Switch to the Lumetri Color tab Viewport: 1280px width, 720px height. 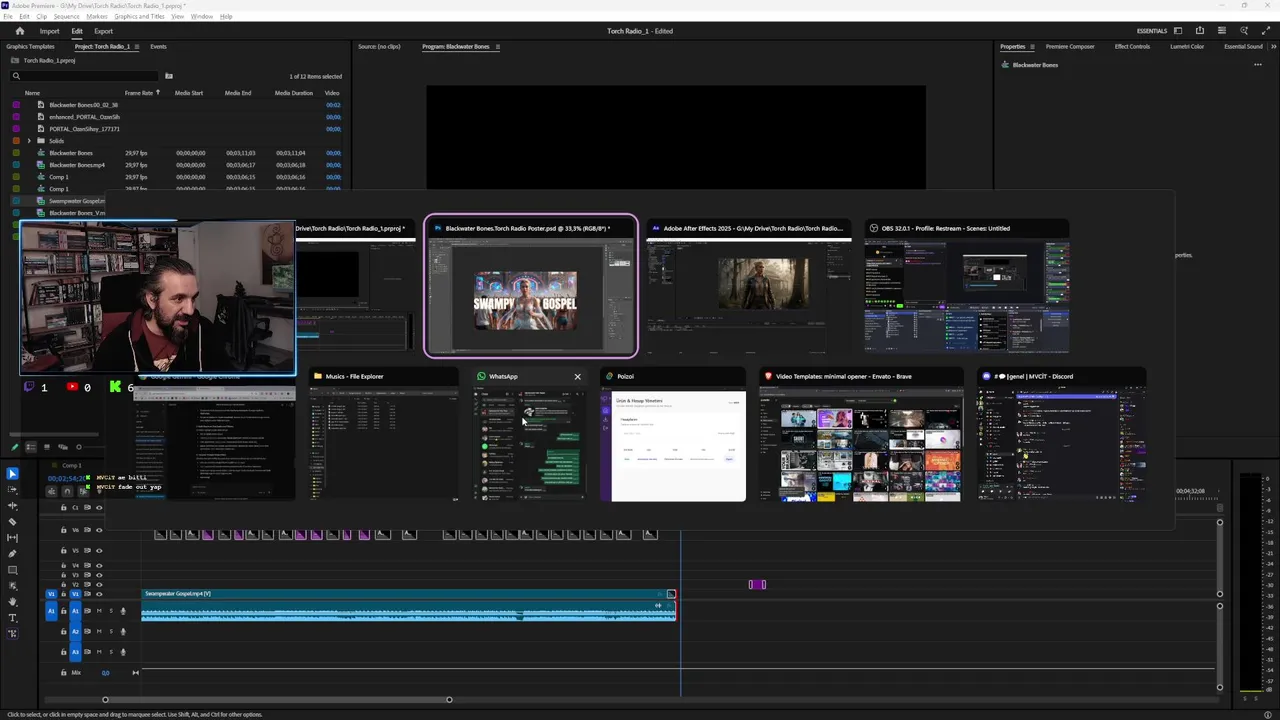click(x=1187, y=46)
